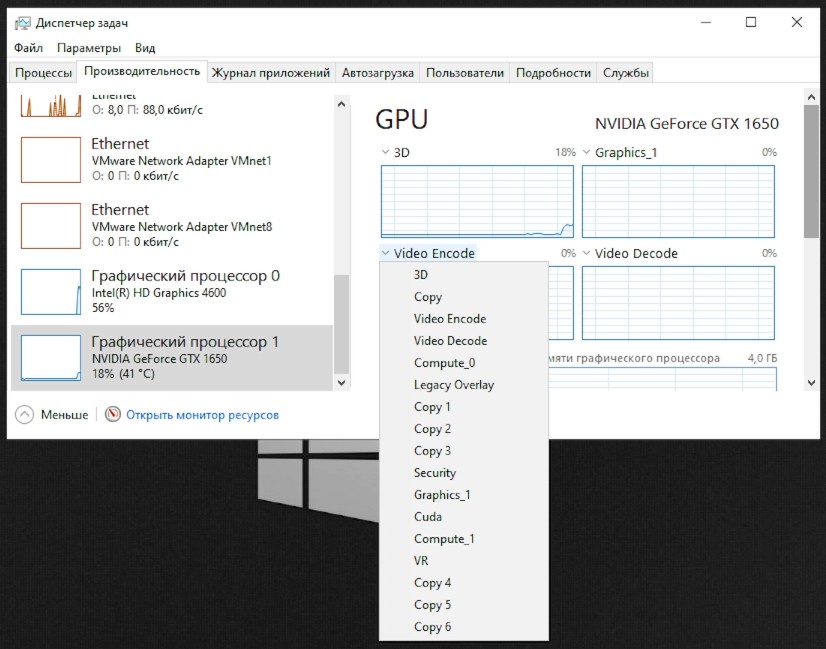
Task: Click the device list scroll up arrow
Action: [341, 104]
